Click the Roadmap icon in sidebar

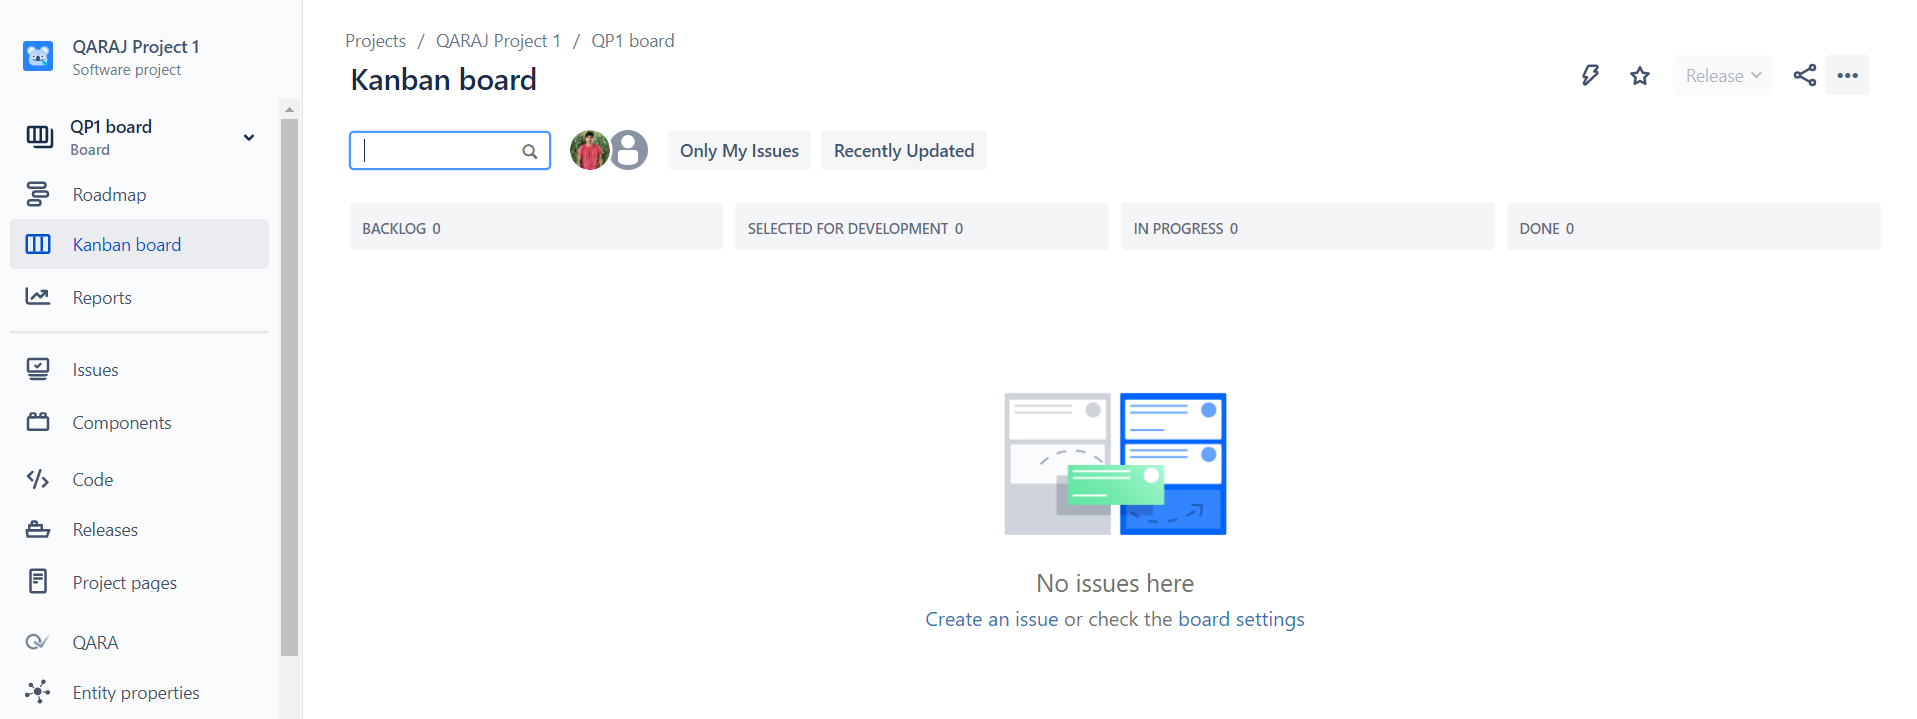point(38,194)
